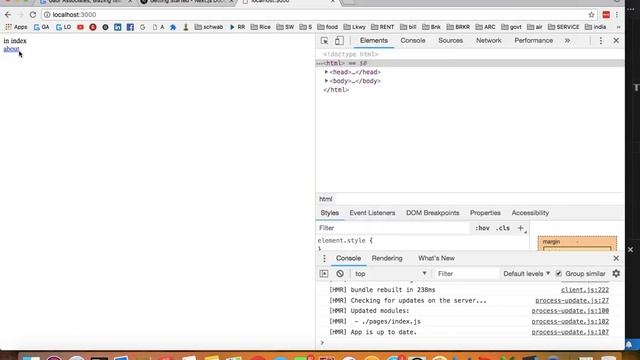The image size is (640, 360).
Task: Click the console Filter field
Action: pyautogui.click(x=467, y=274)
